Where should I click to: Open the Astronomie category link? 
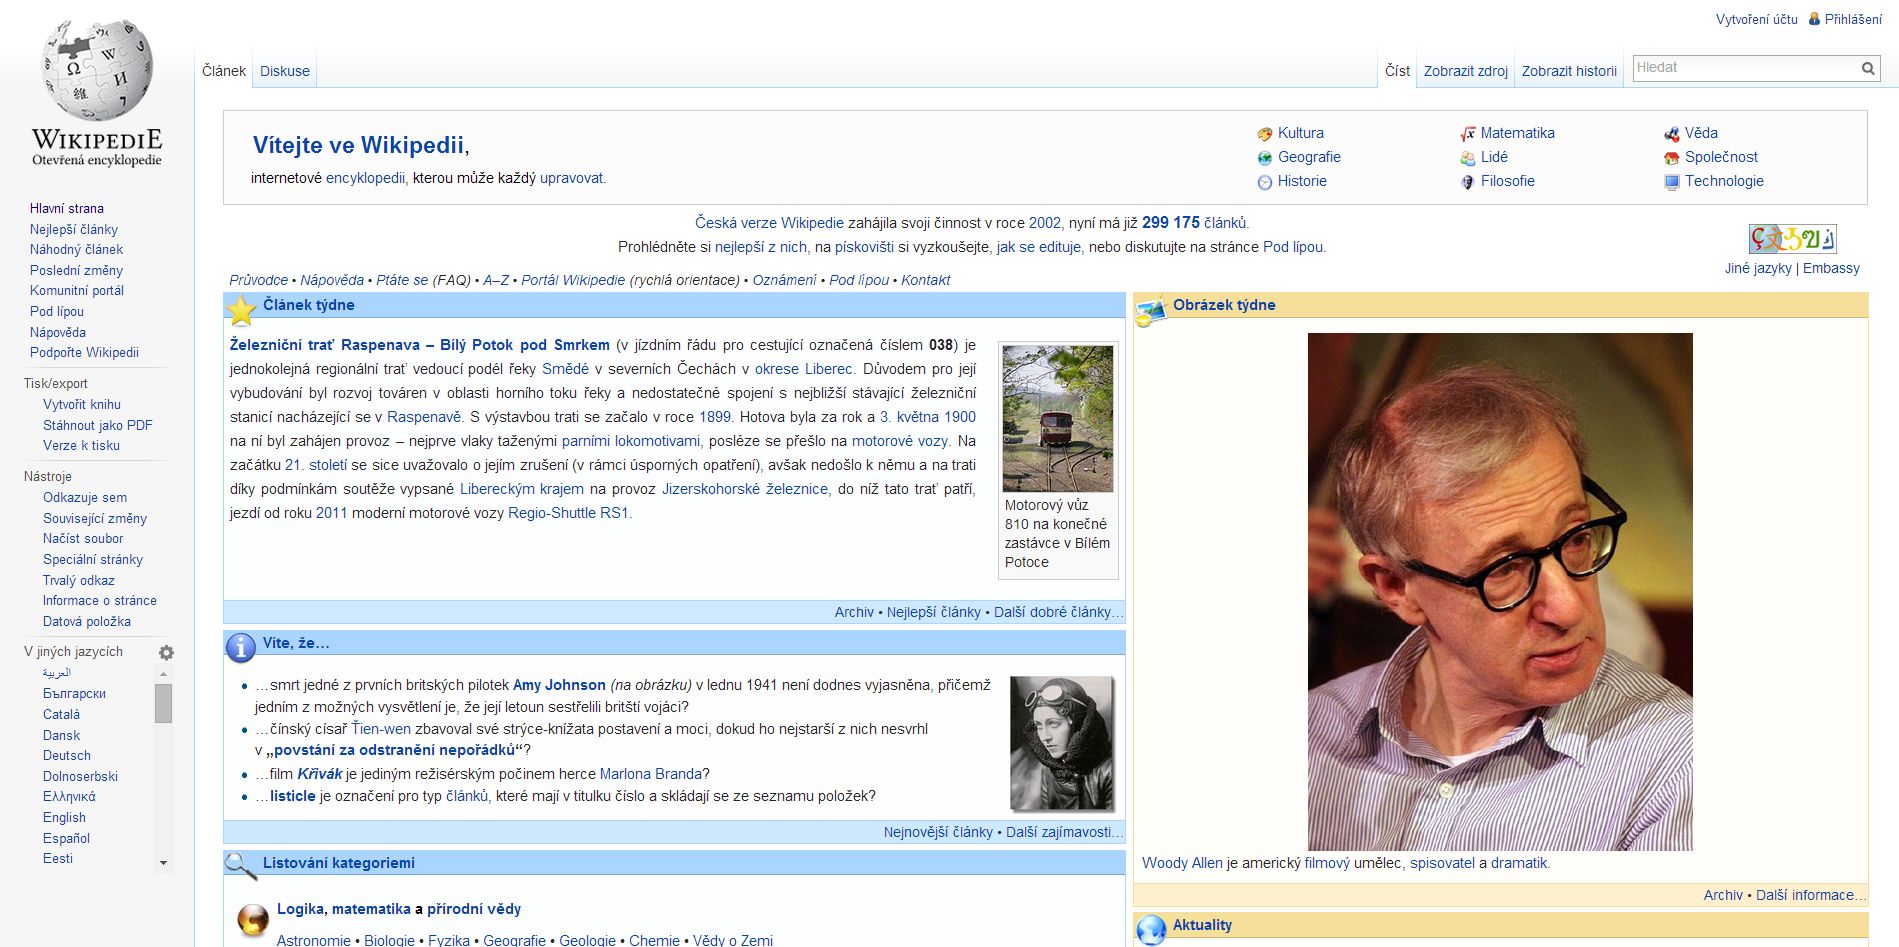coord(314,940)
